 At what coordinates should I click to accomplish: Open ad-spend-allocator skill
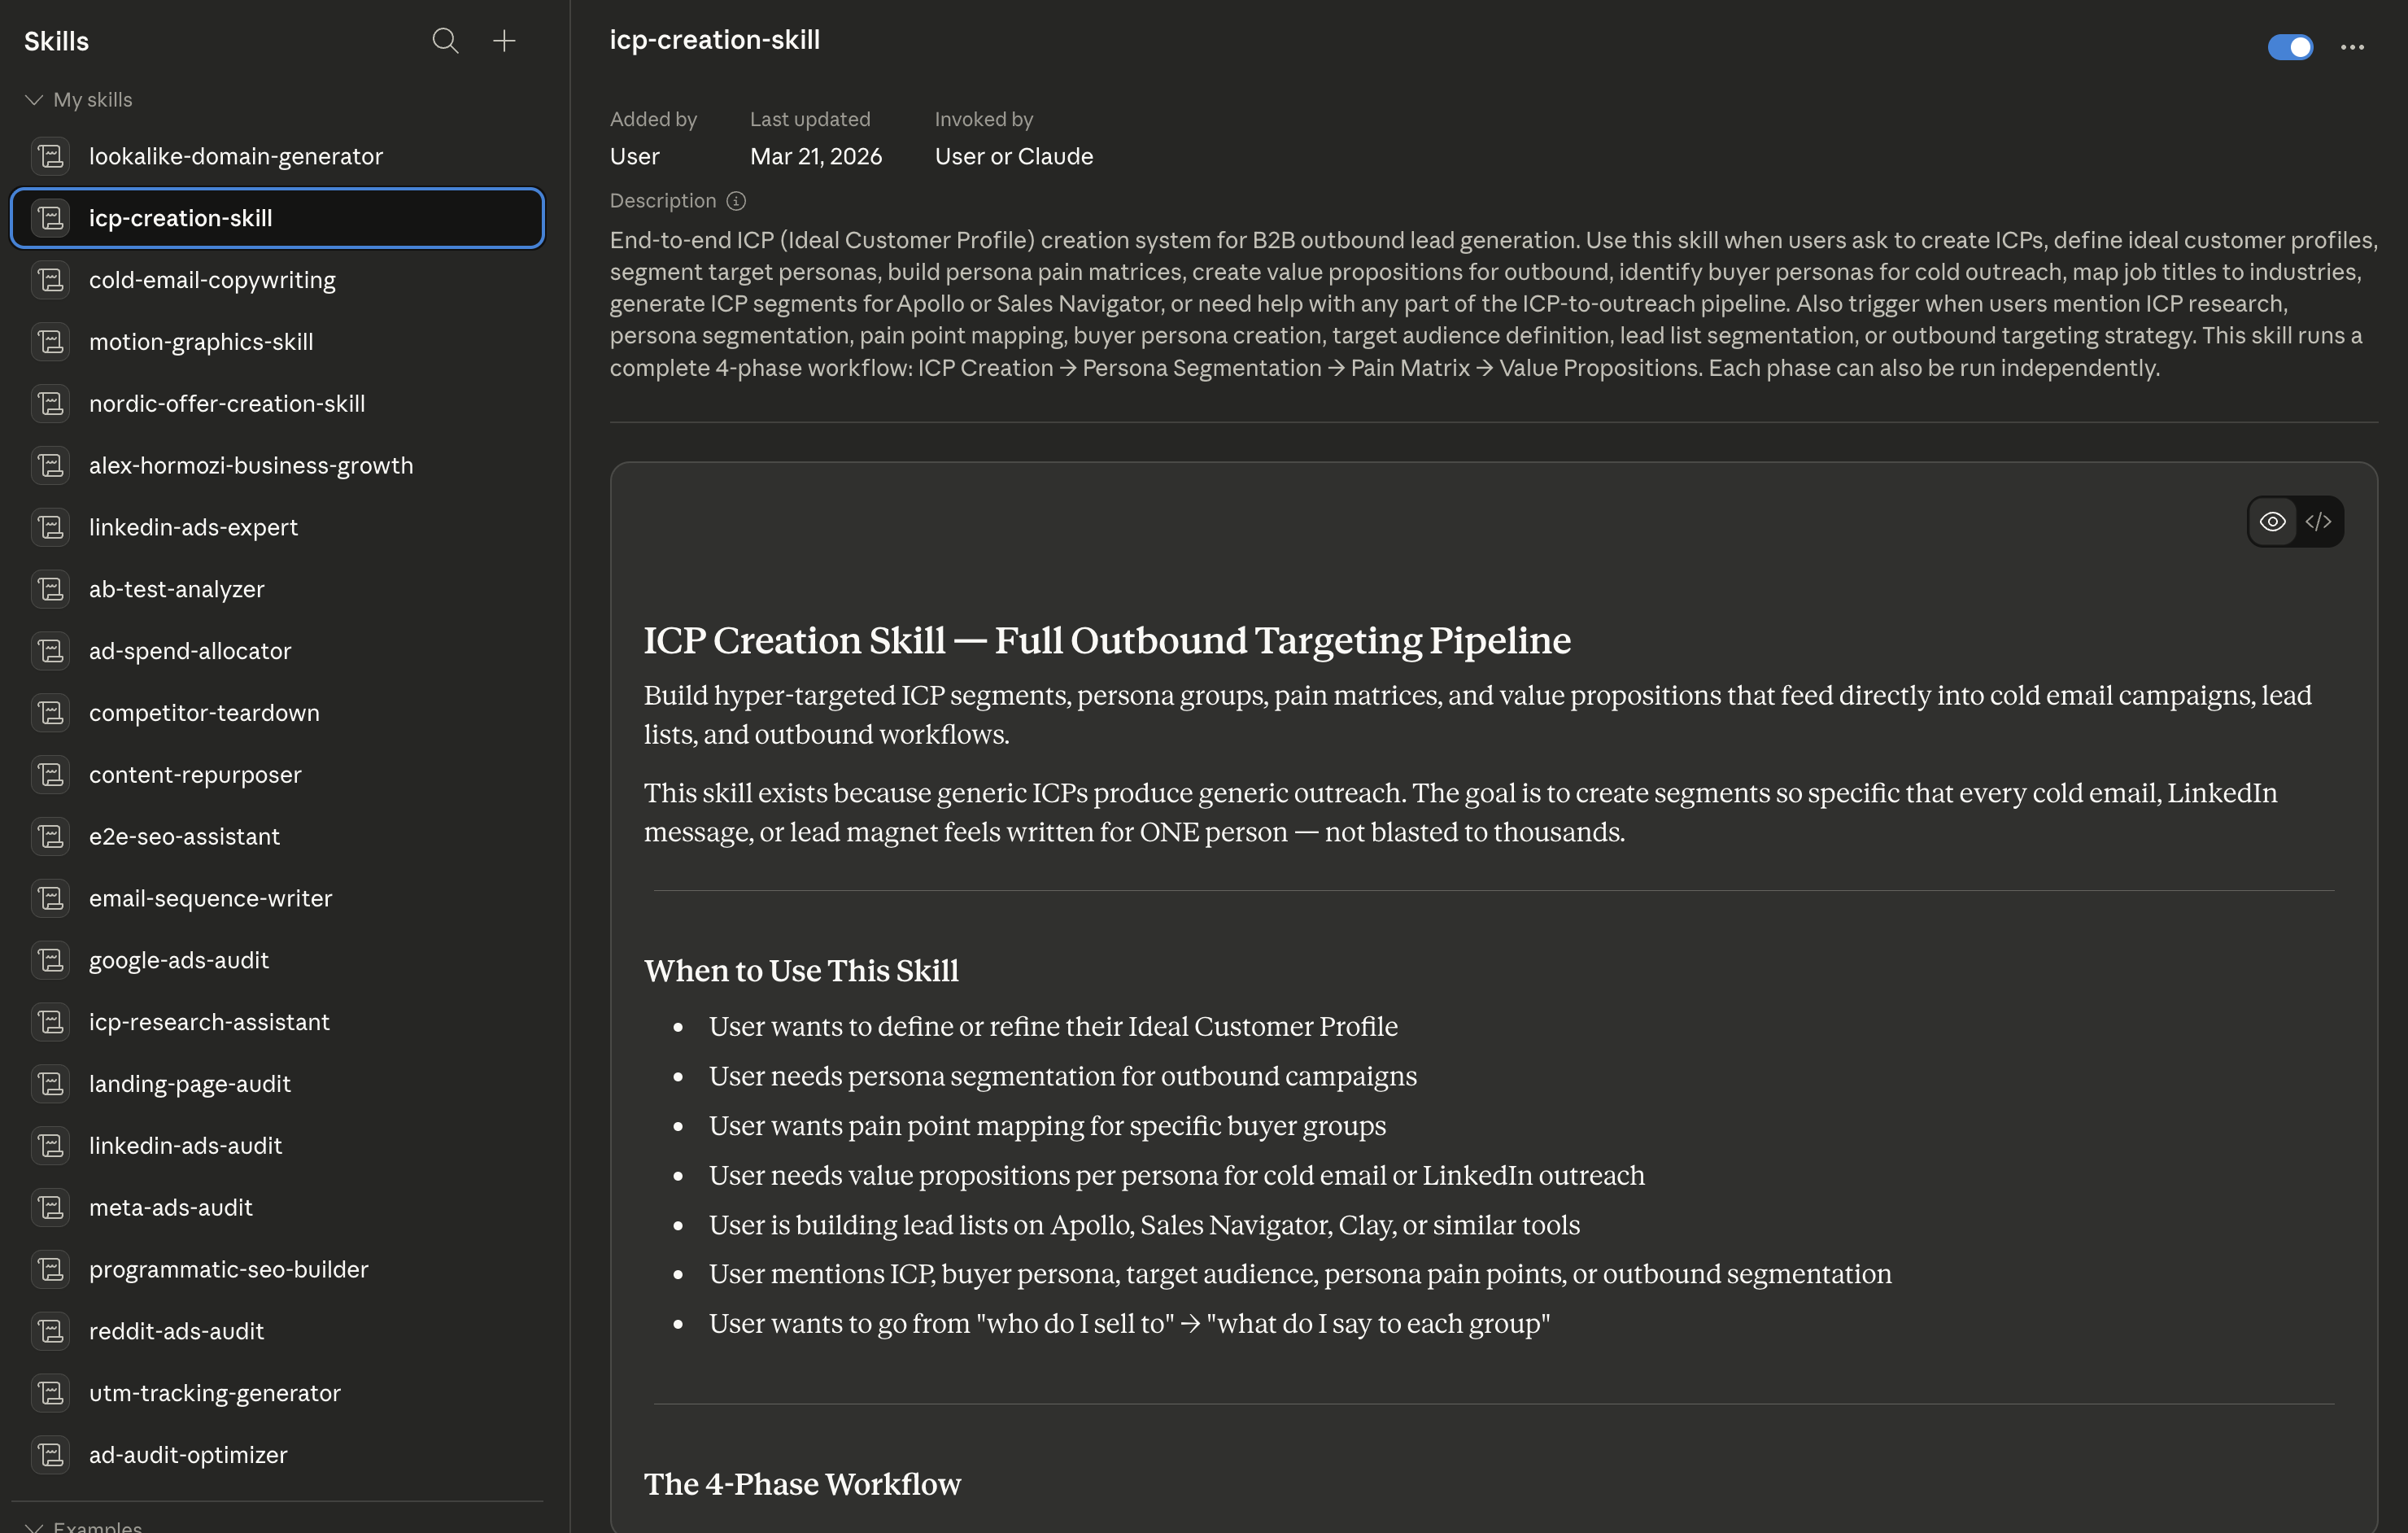point(277,651)
